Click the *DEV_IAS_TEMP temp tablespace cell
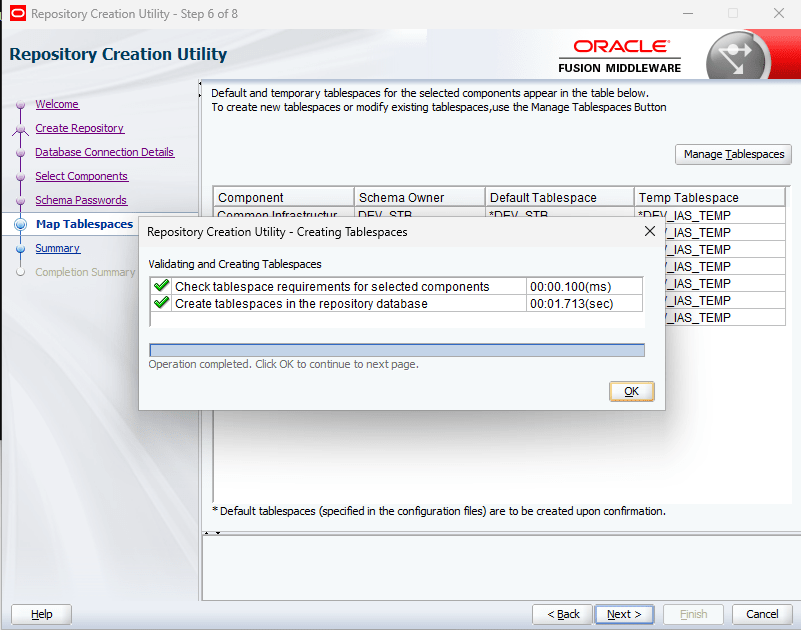 pyautogui.click(x=710, y=215)
